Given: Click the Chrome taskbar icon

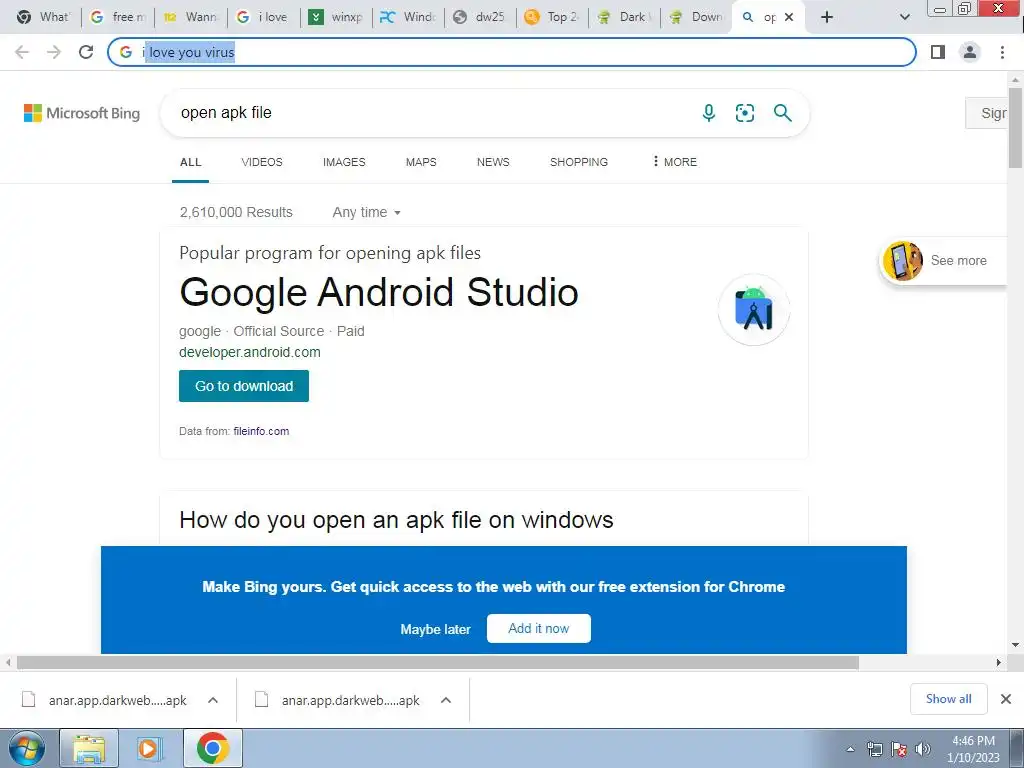Looking at the screenshot, I should [212, 748].
